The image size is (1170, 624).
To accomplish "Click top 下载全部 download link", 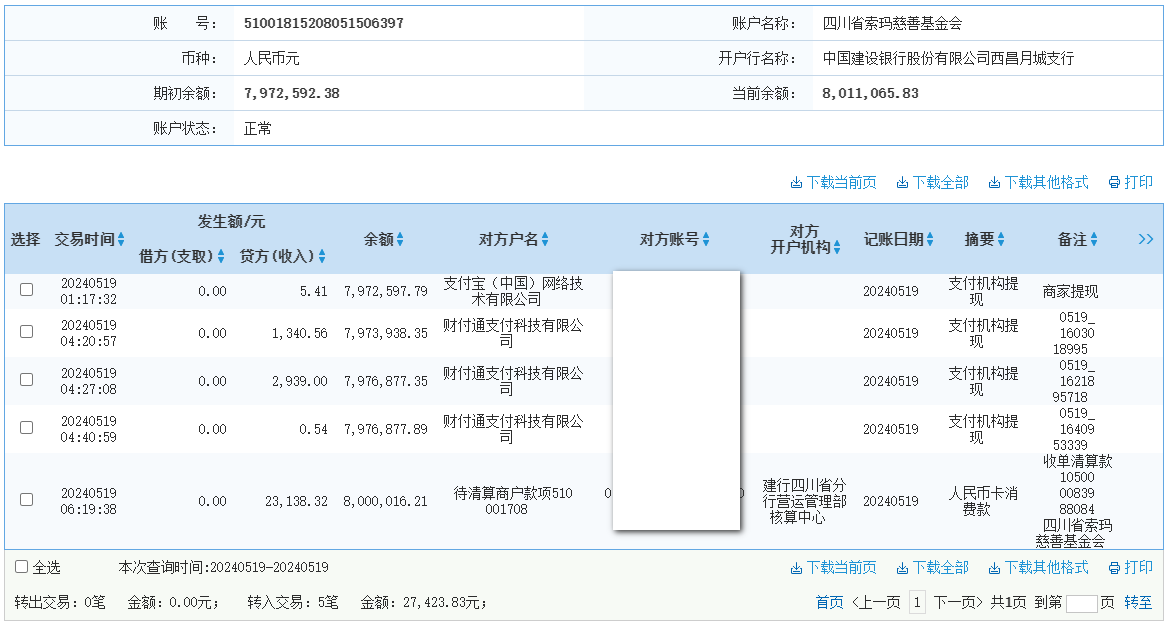I will [x=932, y=182].
